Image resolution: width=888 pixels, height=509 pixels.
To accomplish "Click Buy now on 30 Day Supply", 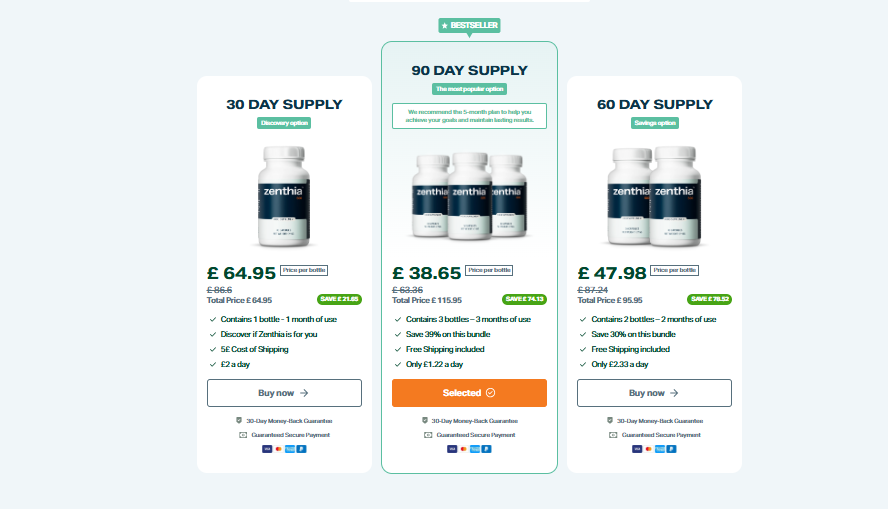I will 284,393.
